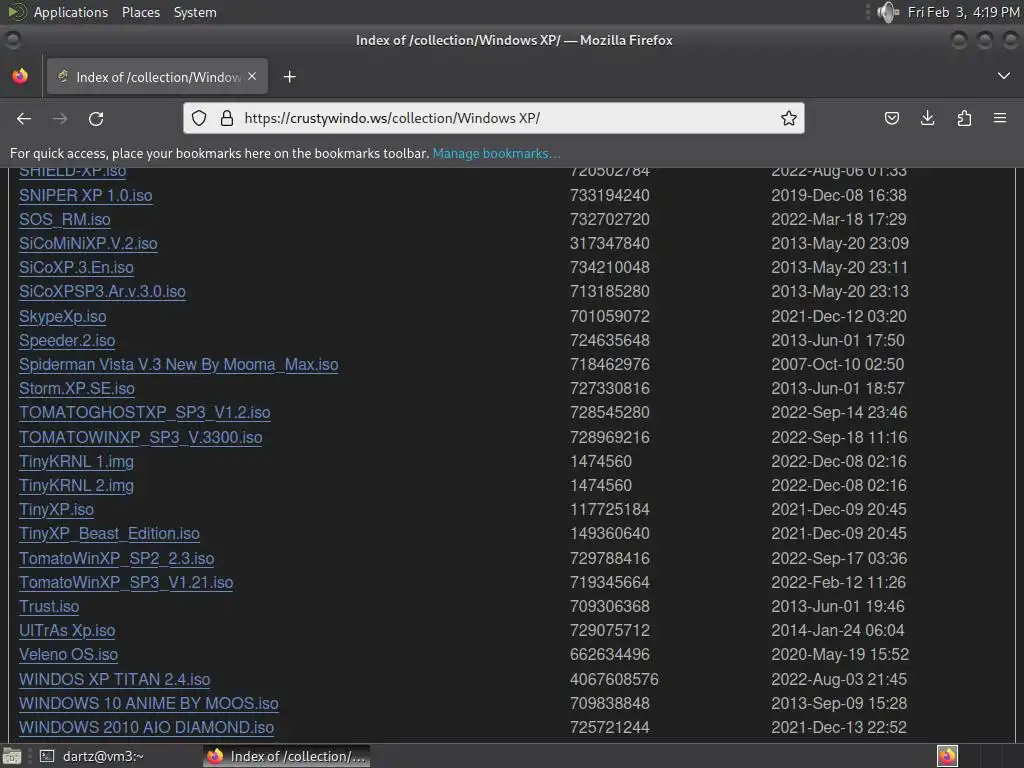Open the System menu
Screen dimensions: 1024x768
(195, 12)
